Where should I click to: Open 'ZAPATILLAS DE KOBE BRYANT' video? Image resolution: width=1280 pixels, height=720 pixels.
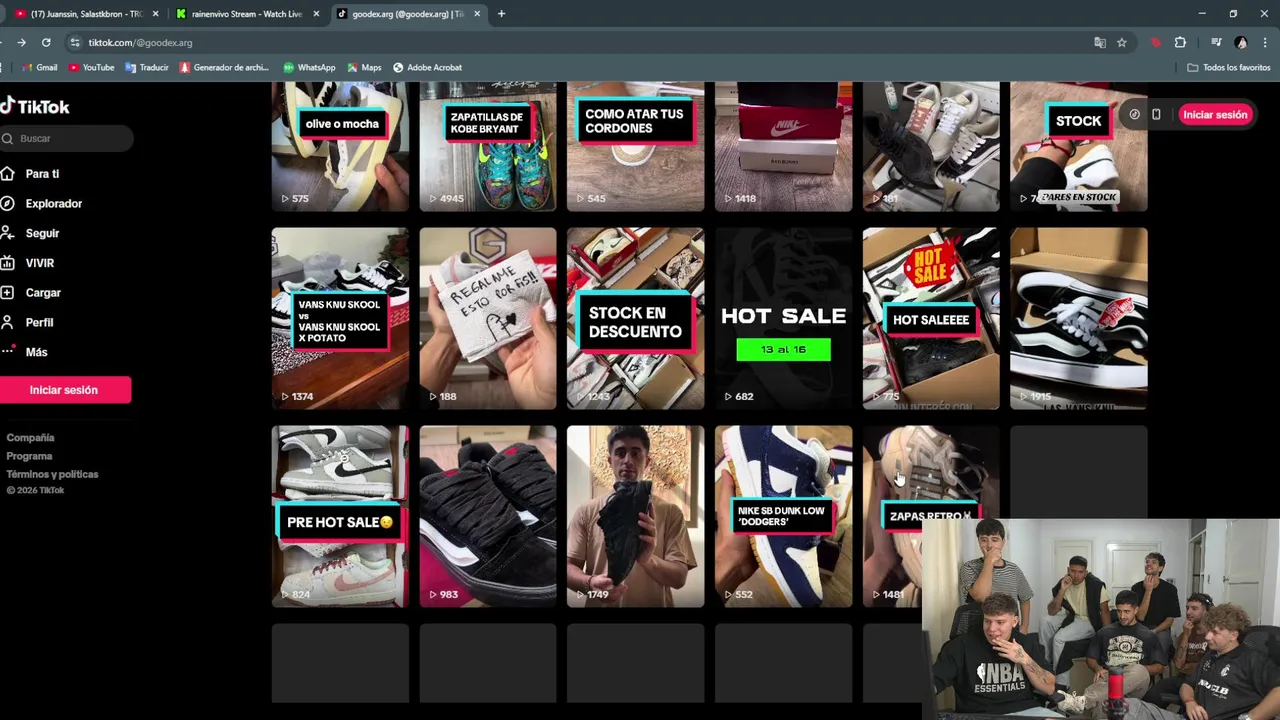tap(488, 146)
